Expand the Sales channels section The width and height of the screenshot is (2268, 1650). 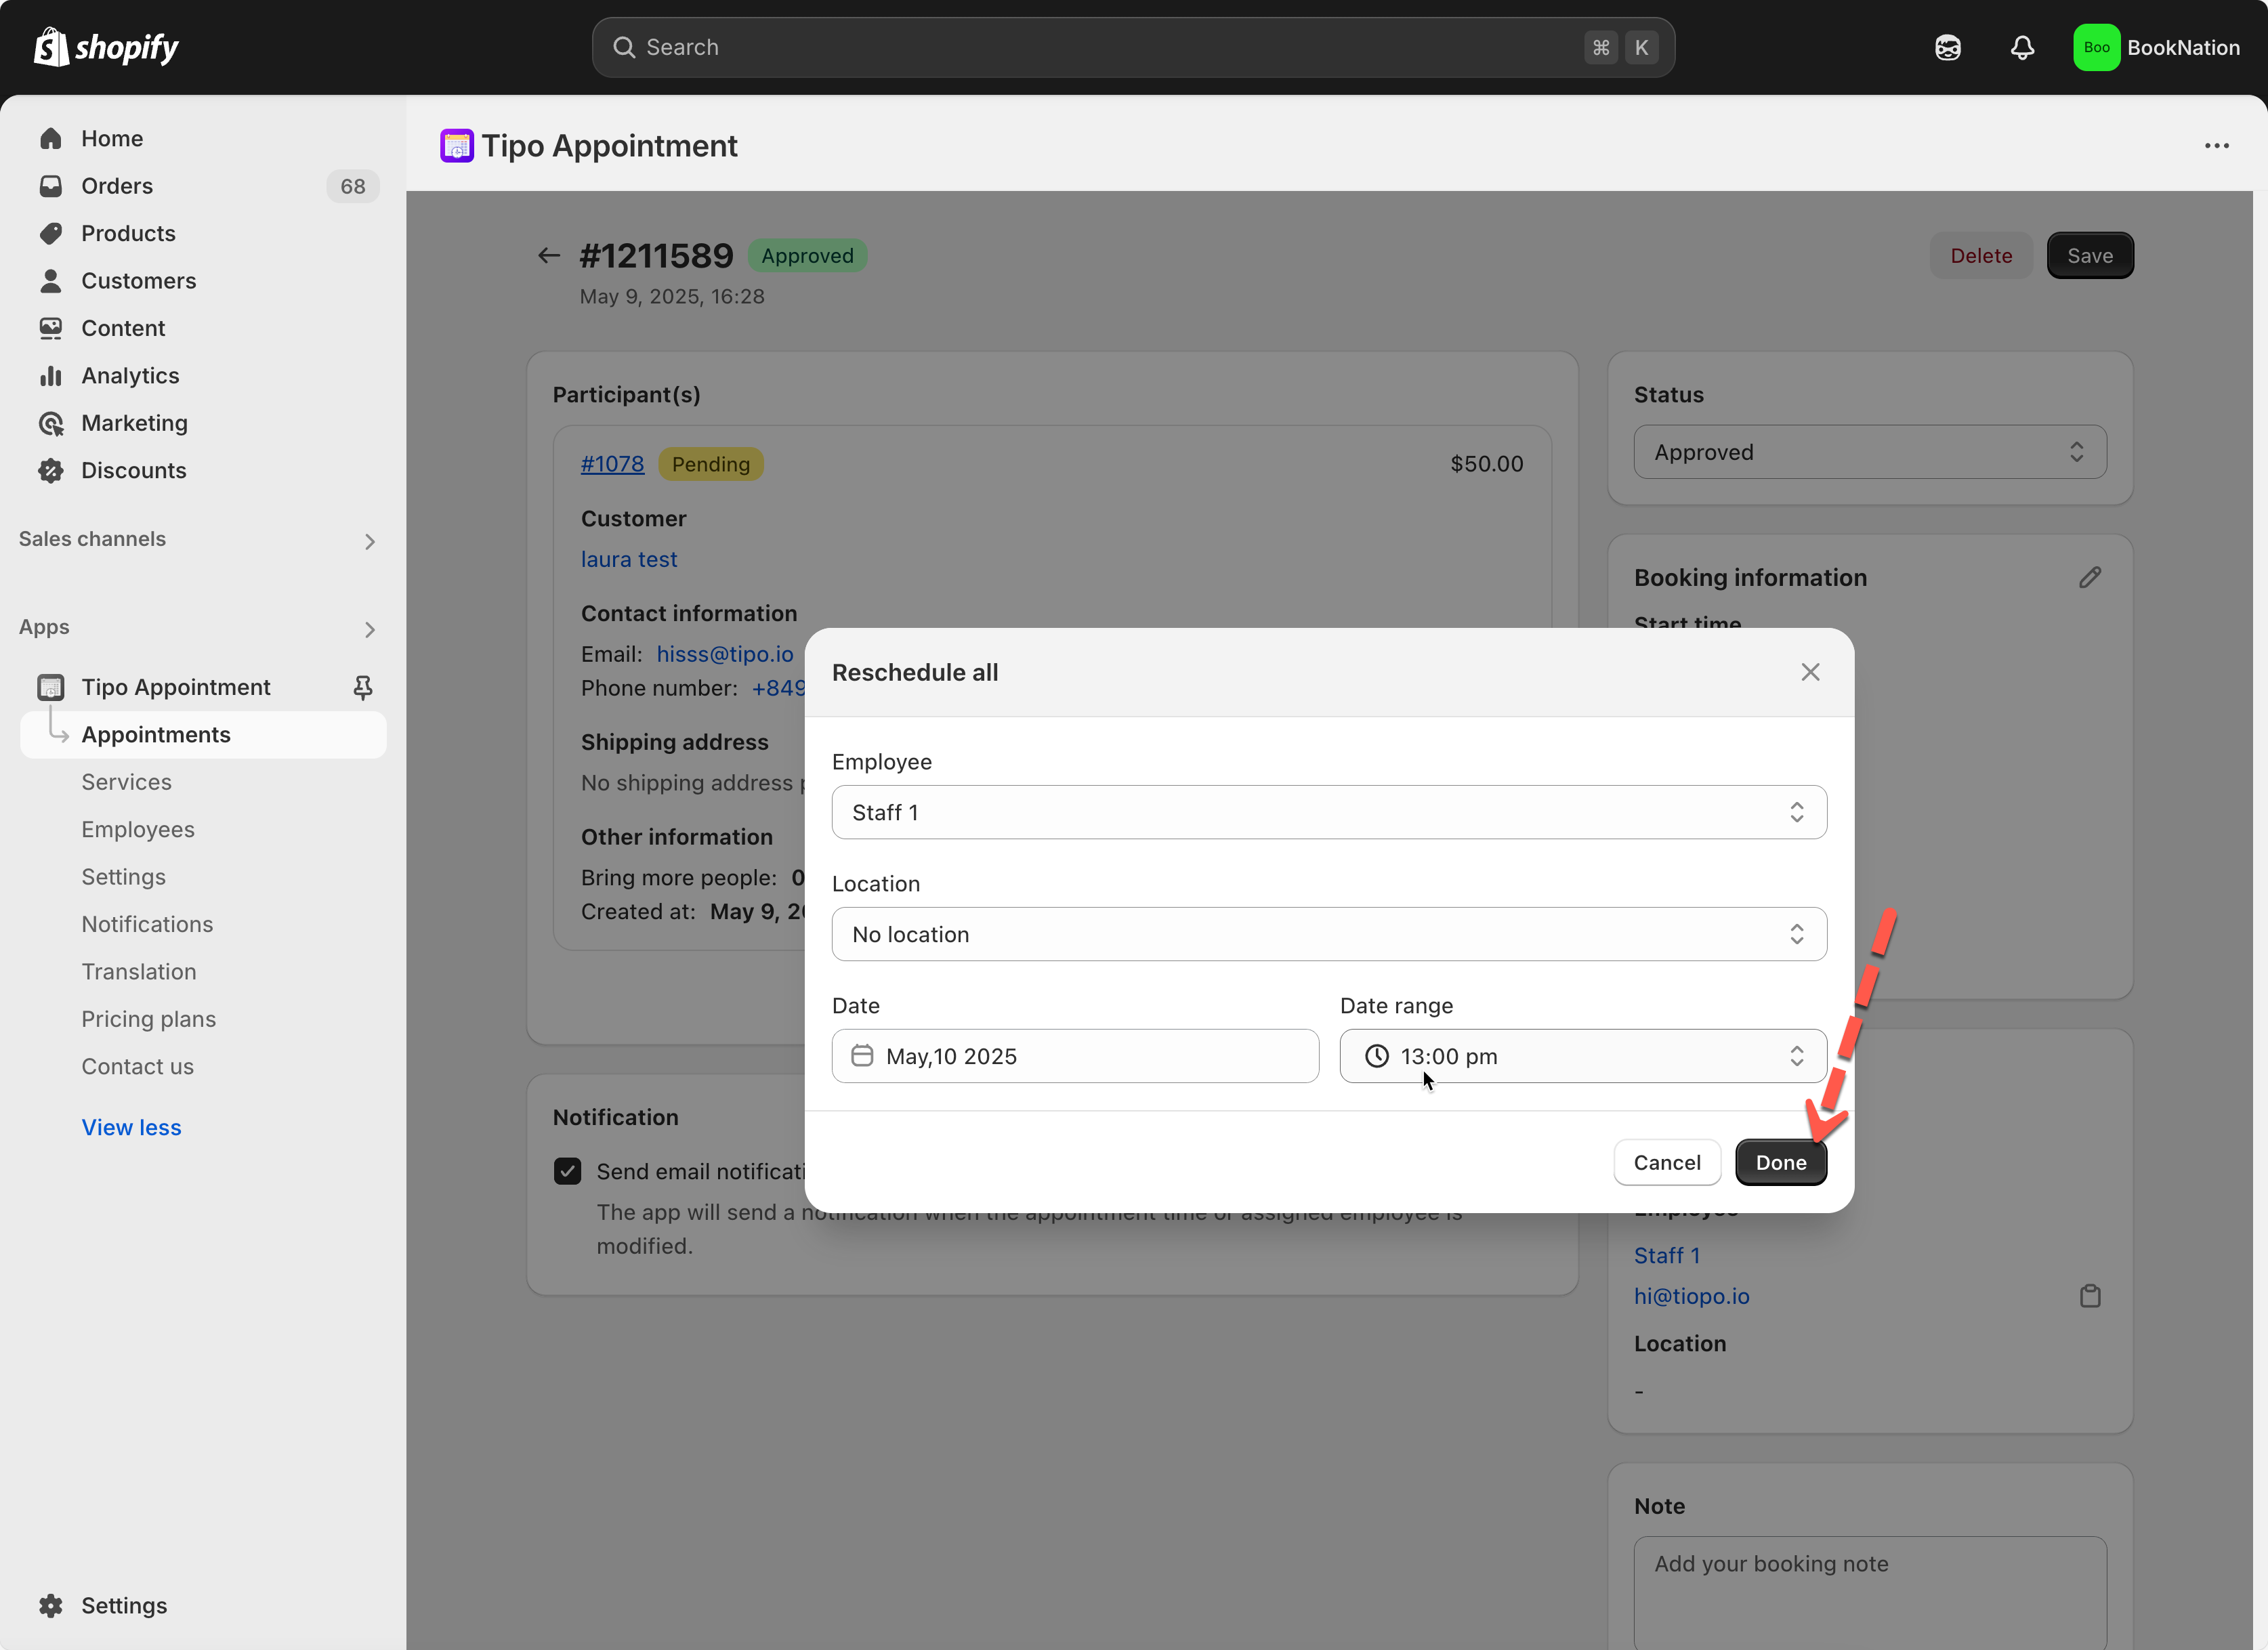coord(369,541)
